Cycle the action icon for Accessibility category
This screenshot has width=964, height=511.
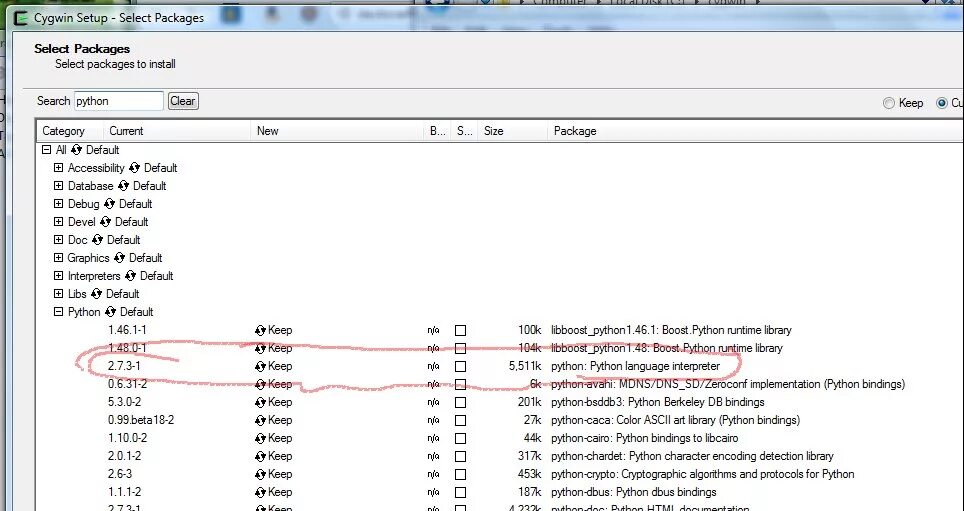click(x=134, y=168)
